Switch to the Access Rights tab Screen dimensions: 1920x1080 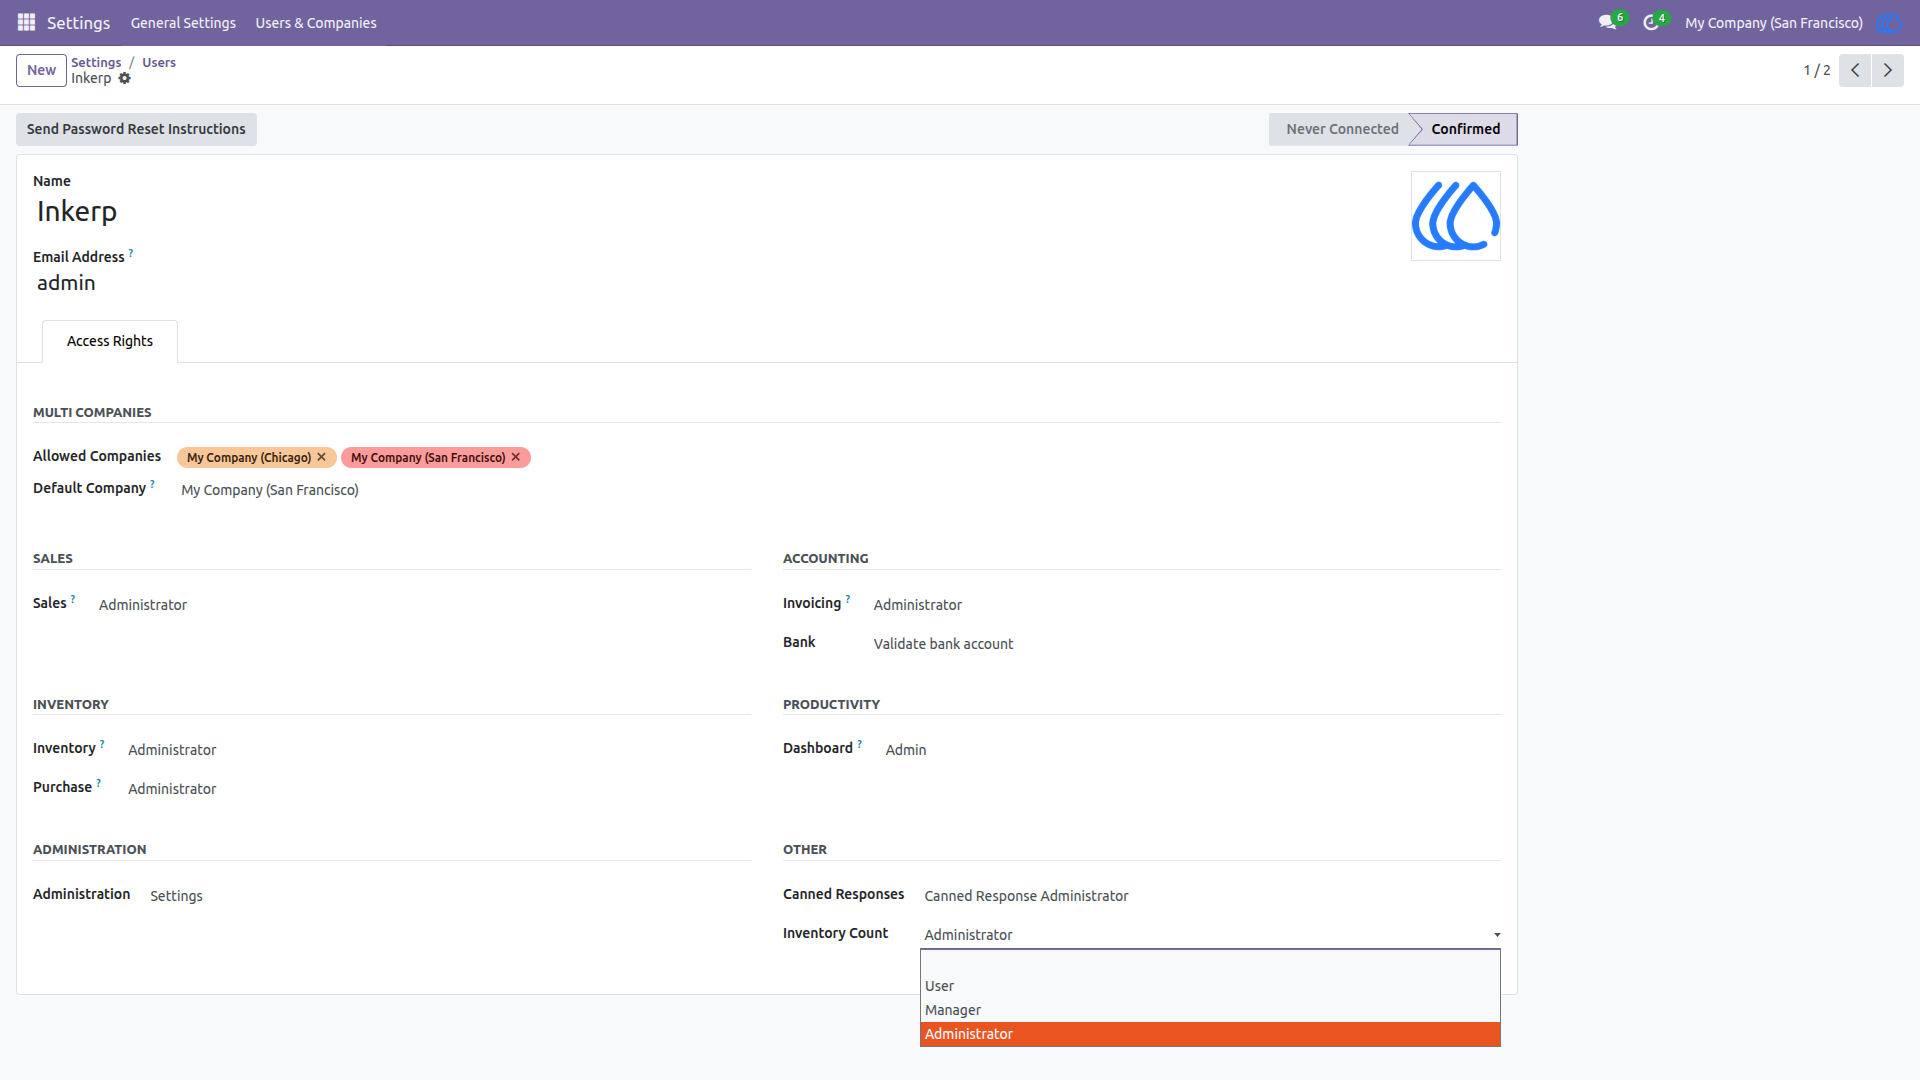(110, 341)
